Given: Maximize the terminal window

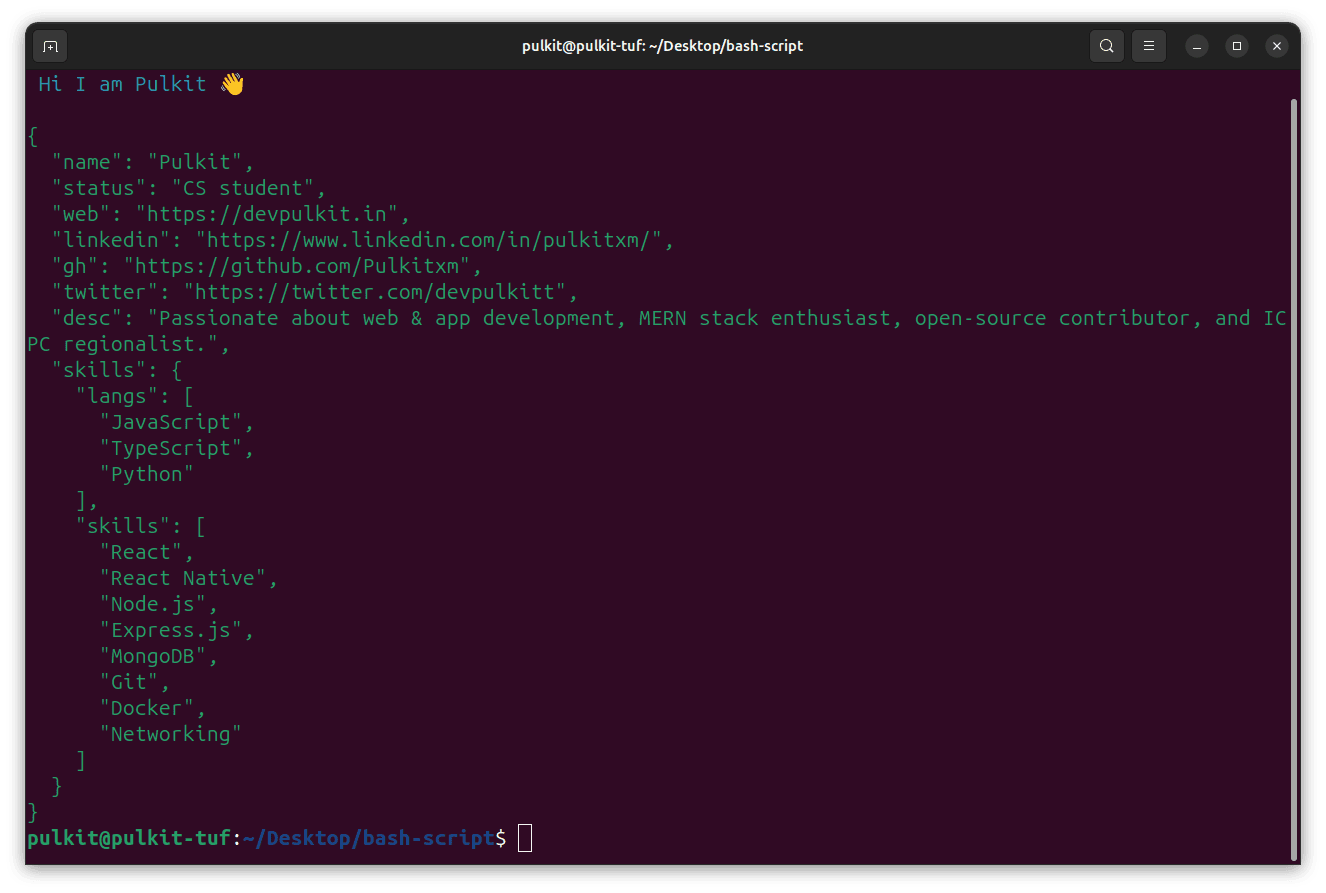Looking at the screenshot, I should coord(1237,46).
